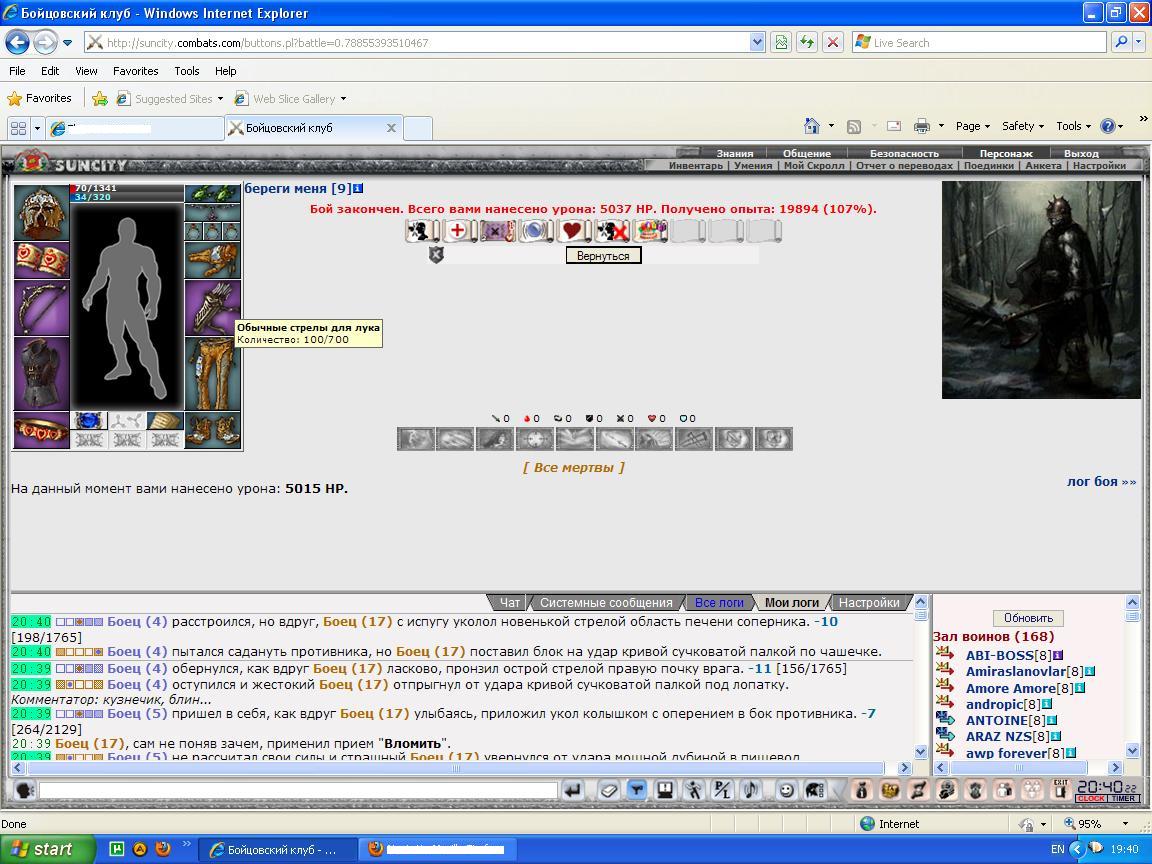Select the bow weapon slot
The width and height of the screenshot is (1152, 864).
coord(42,308)
